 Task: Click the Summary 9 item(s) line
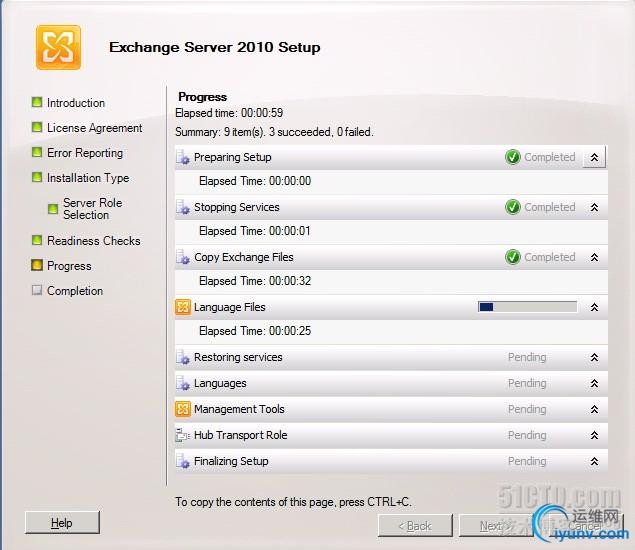pos(274,132)
